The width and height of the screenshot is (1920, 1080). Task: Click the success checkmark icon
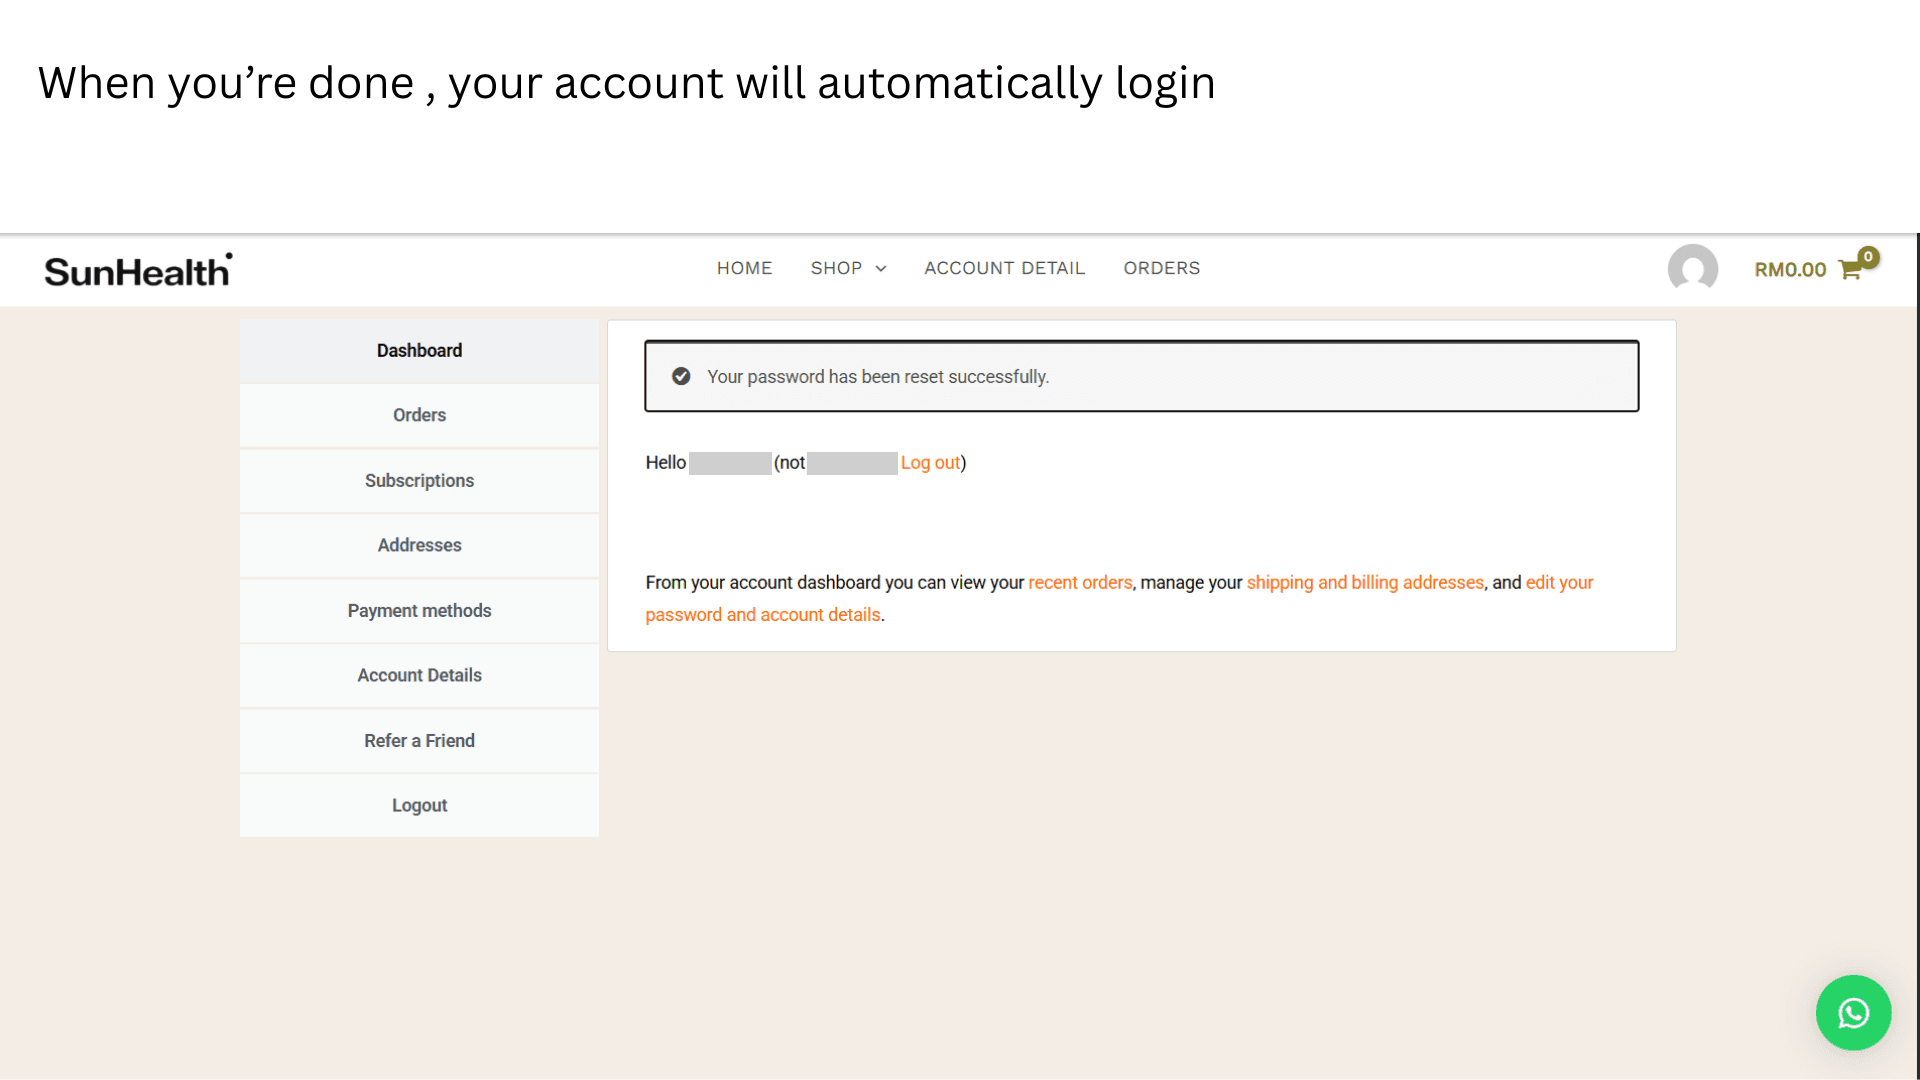(681, 376)
